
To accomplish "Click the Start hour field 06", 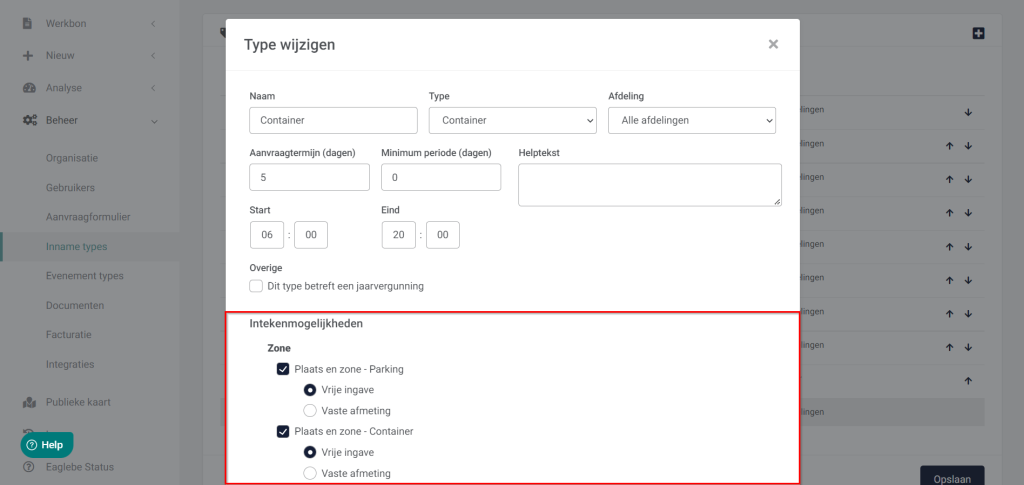I will pyautogui.click(x=267, y=235).
